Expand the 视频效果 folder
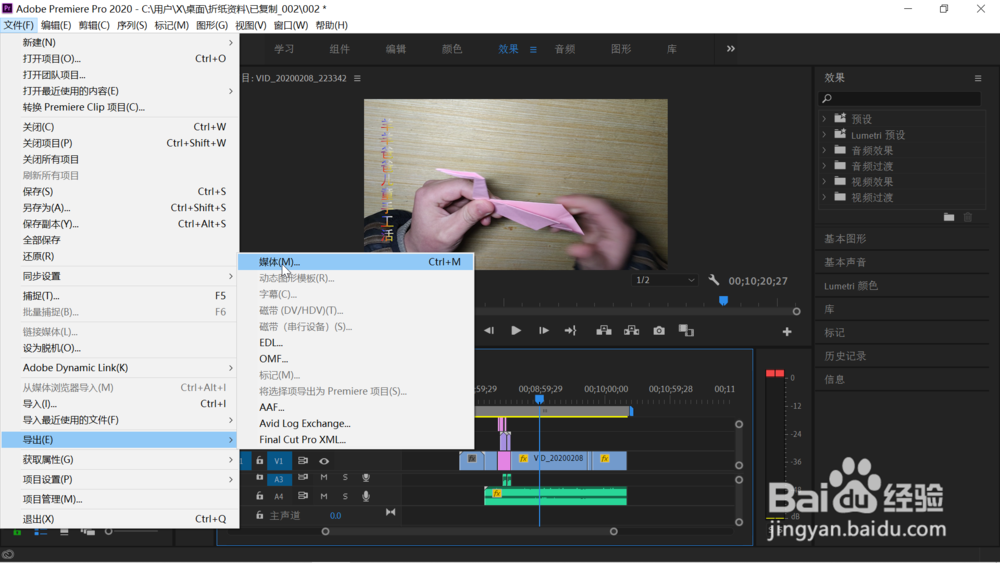This screenshot has height=563, width=1000. 824,182
